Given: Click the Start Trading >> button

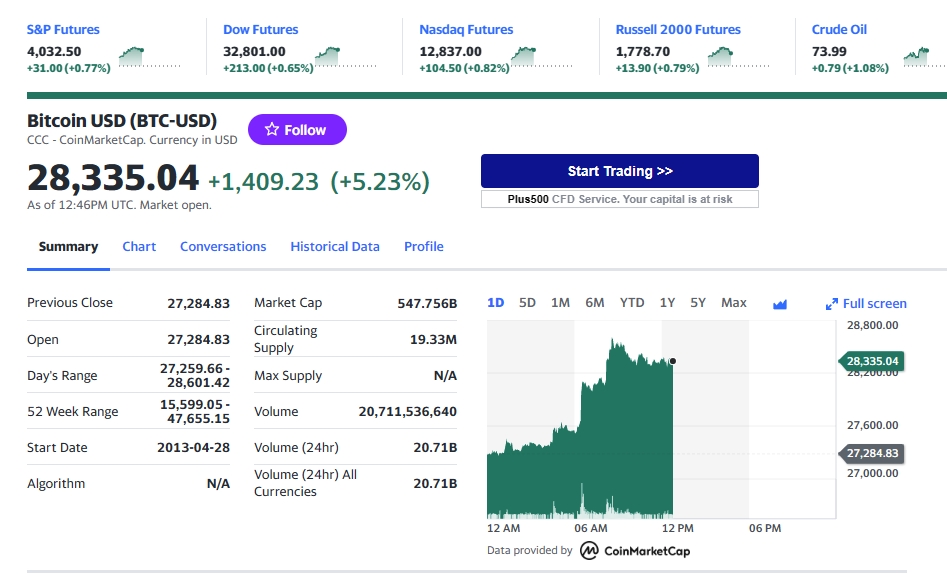Looking at the screenshot, I should pyautogui.click(x=620, y=171).
